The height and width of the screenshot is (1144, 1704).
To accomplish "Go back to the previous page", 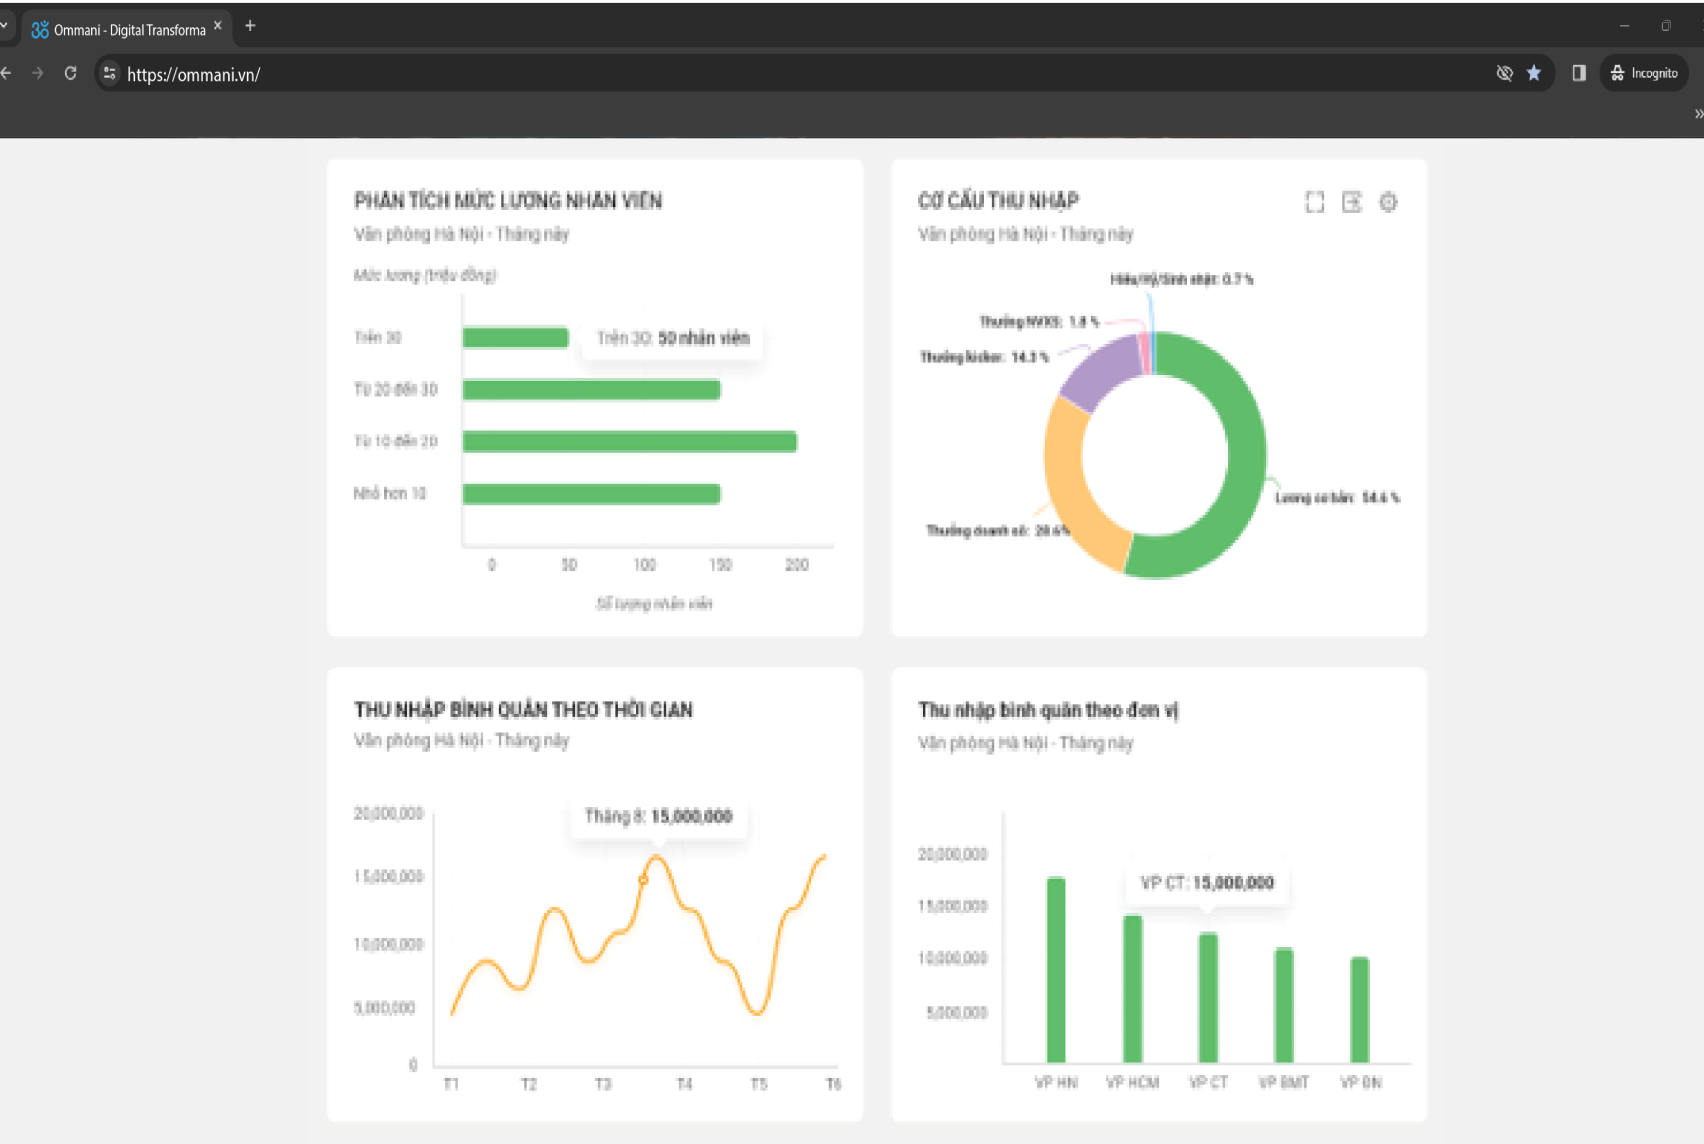I will (x=6, y=73).
